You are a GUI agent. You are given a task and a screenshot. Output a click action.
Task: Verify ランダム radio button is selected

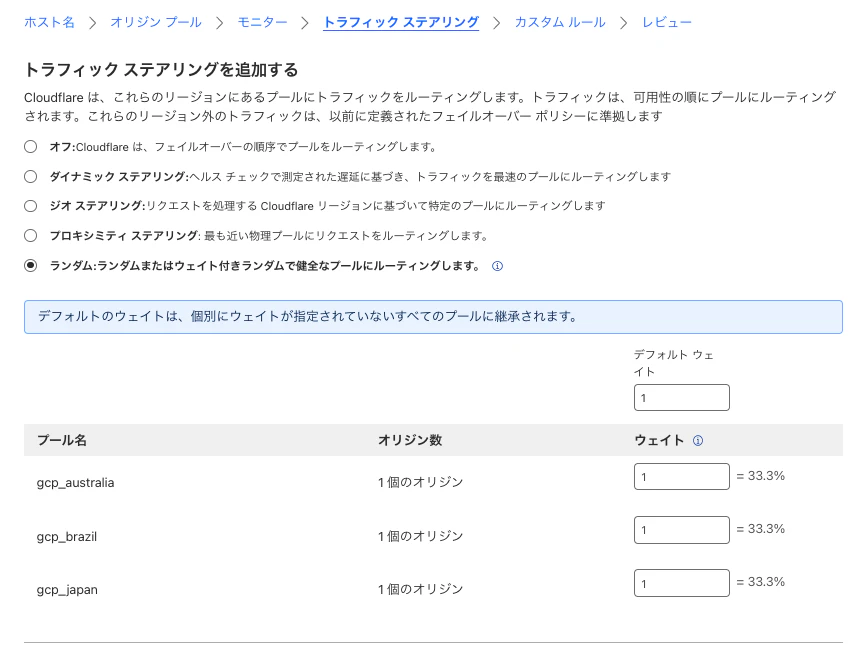[x=31, y=265]
